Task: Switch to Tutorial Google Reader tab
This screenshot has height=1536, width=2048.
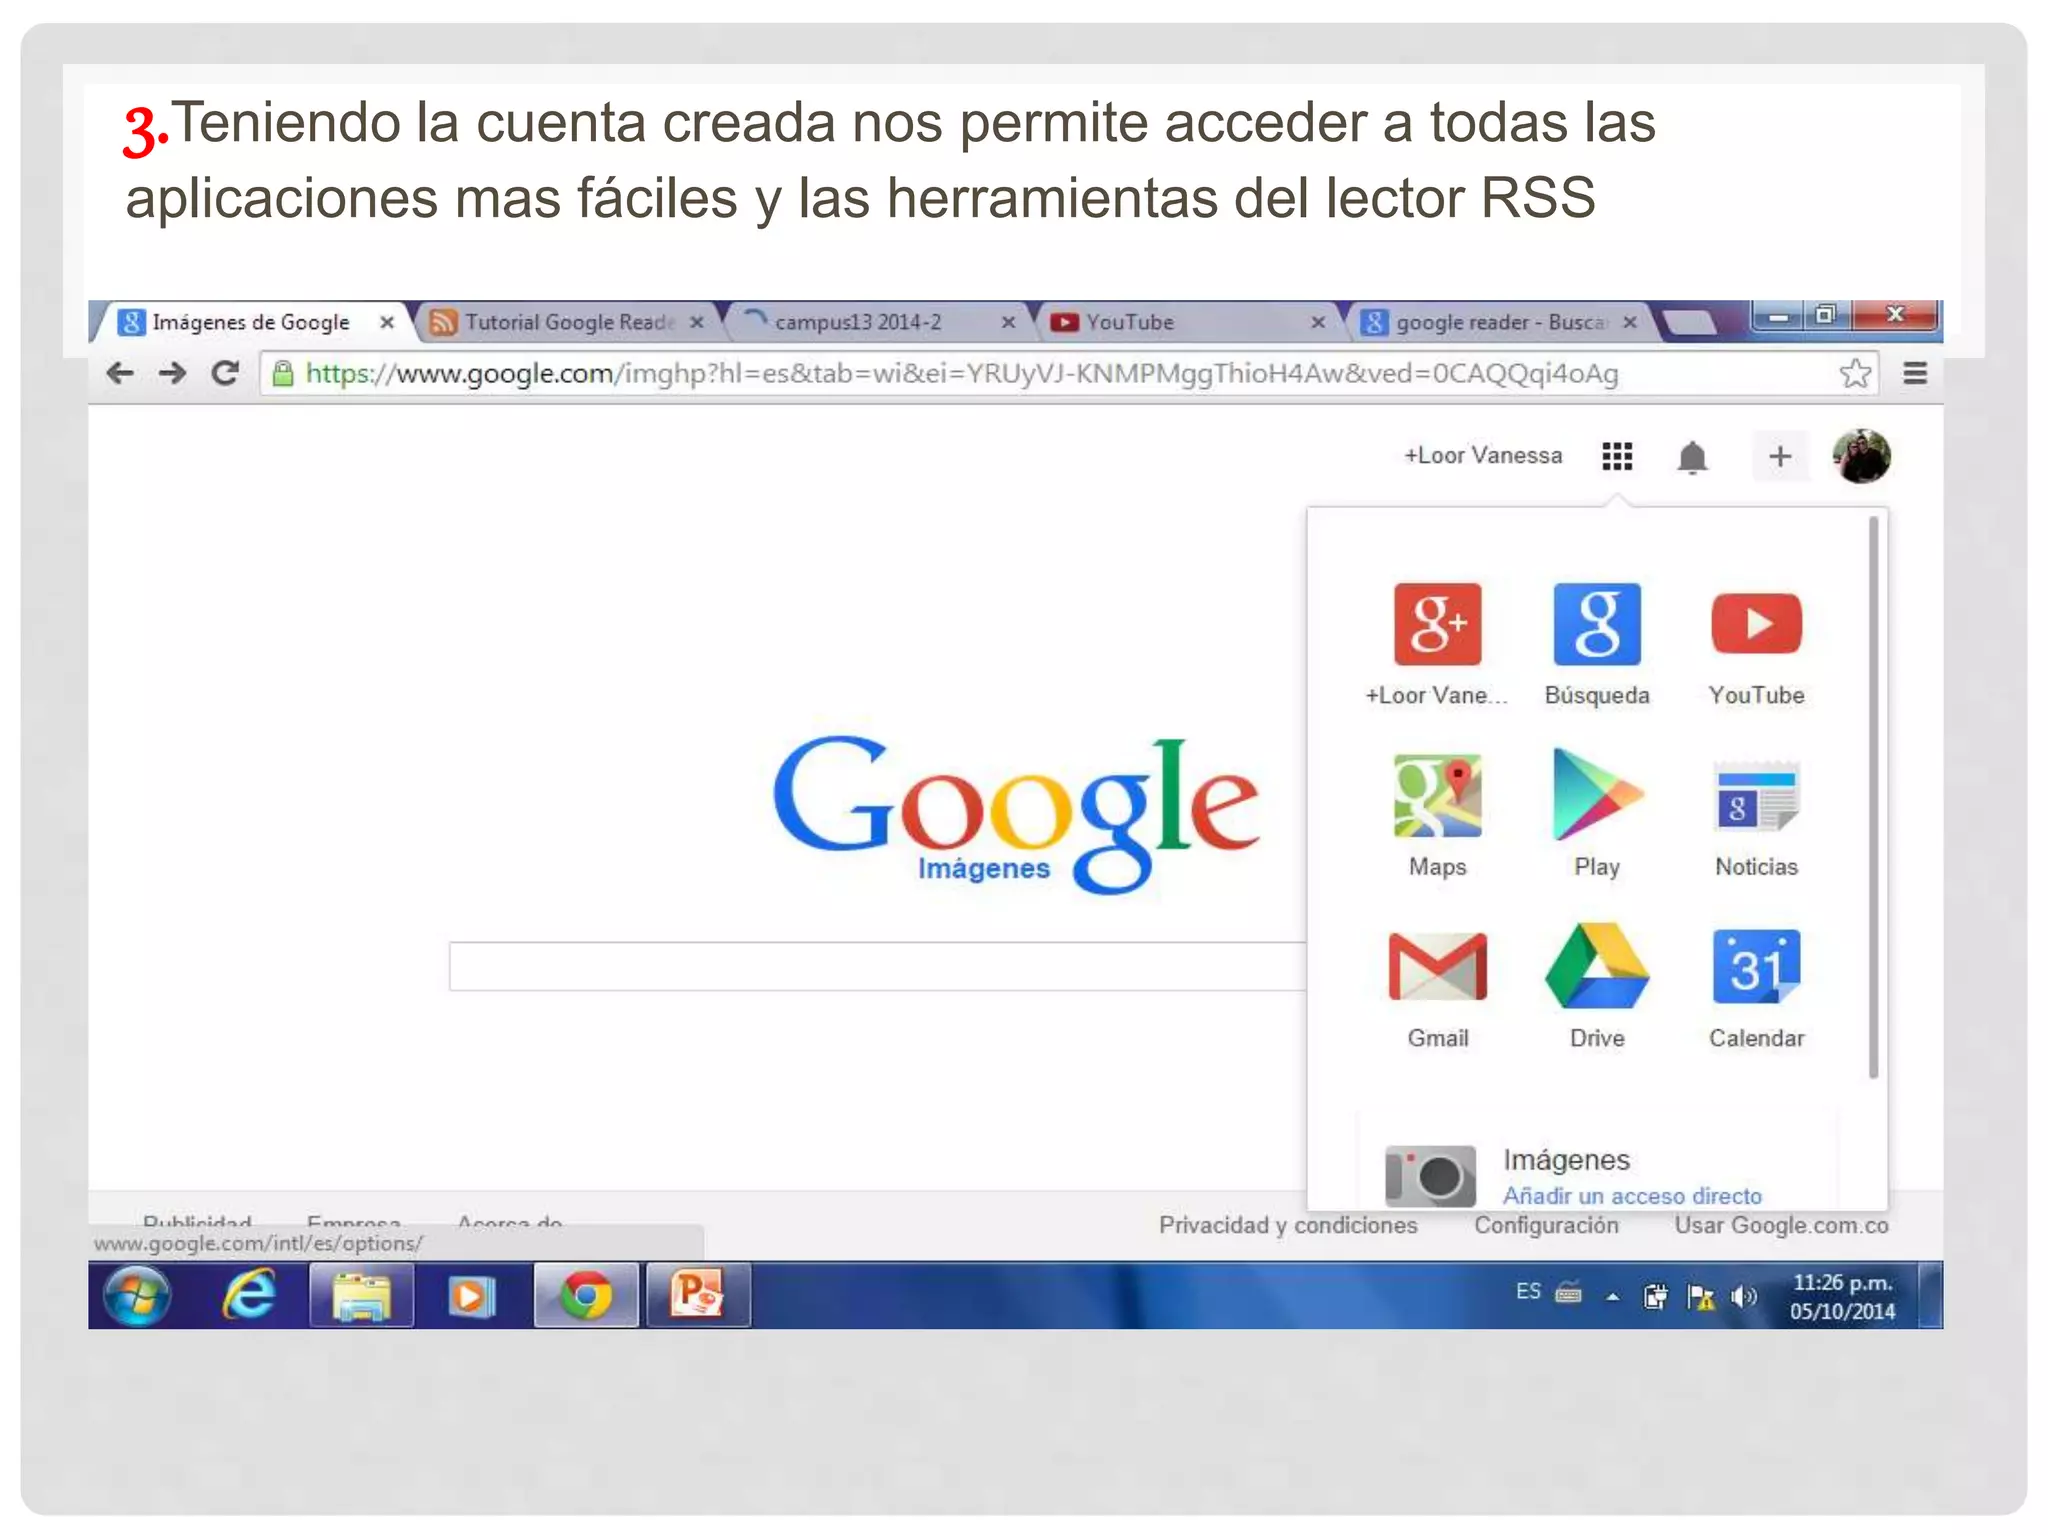Action: coord(567,322)
